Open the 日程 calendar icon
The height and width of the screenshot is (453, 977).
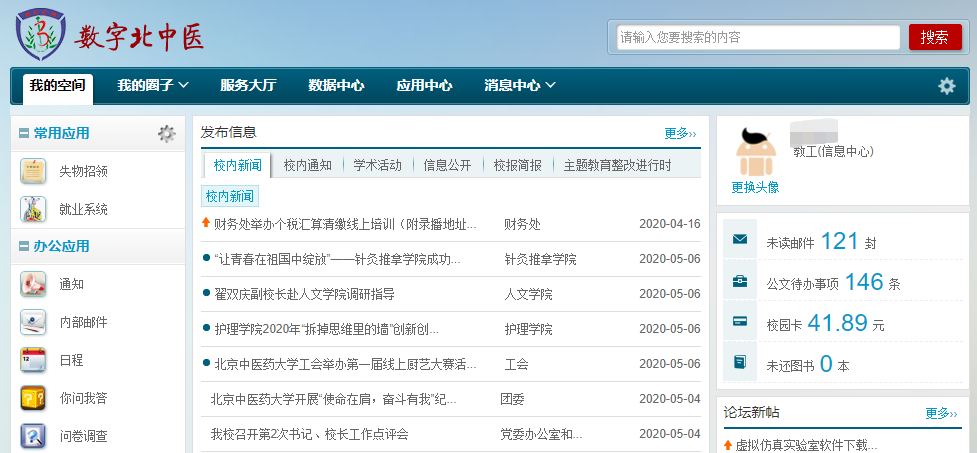(x=33, y=360)
